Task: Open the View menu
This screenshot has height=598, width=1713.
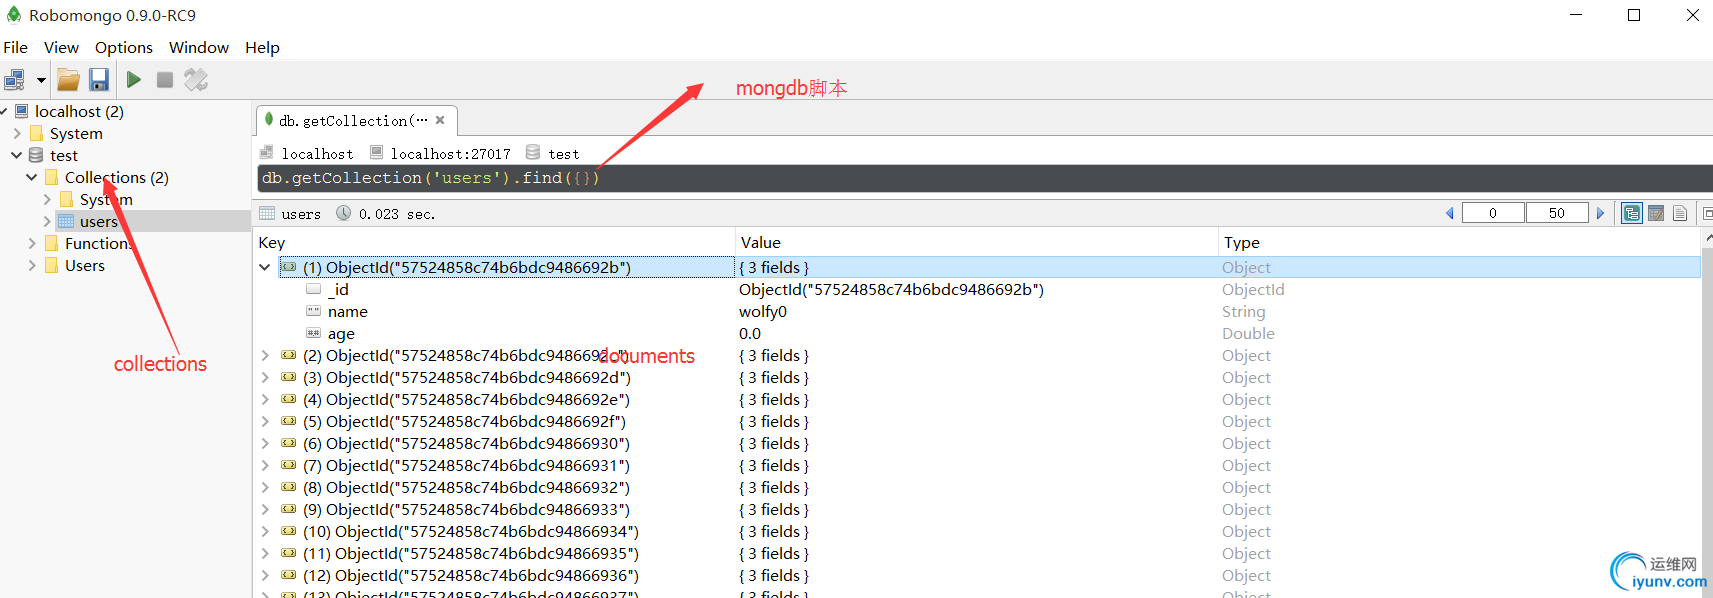Action: click(61, 47)
